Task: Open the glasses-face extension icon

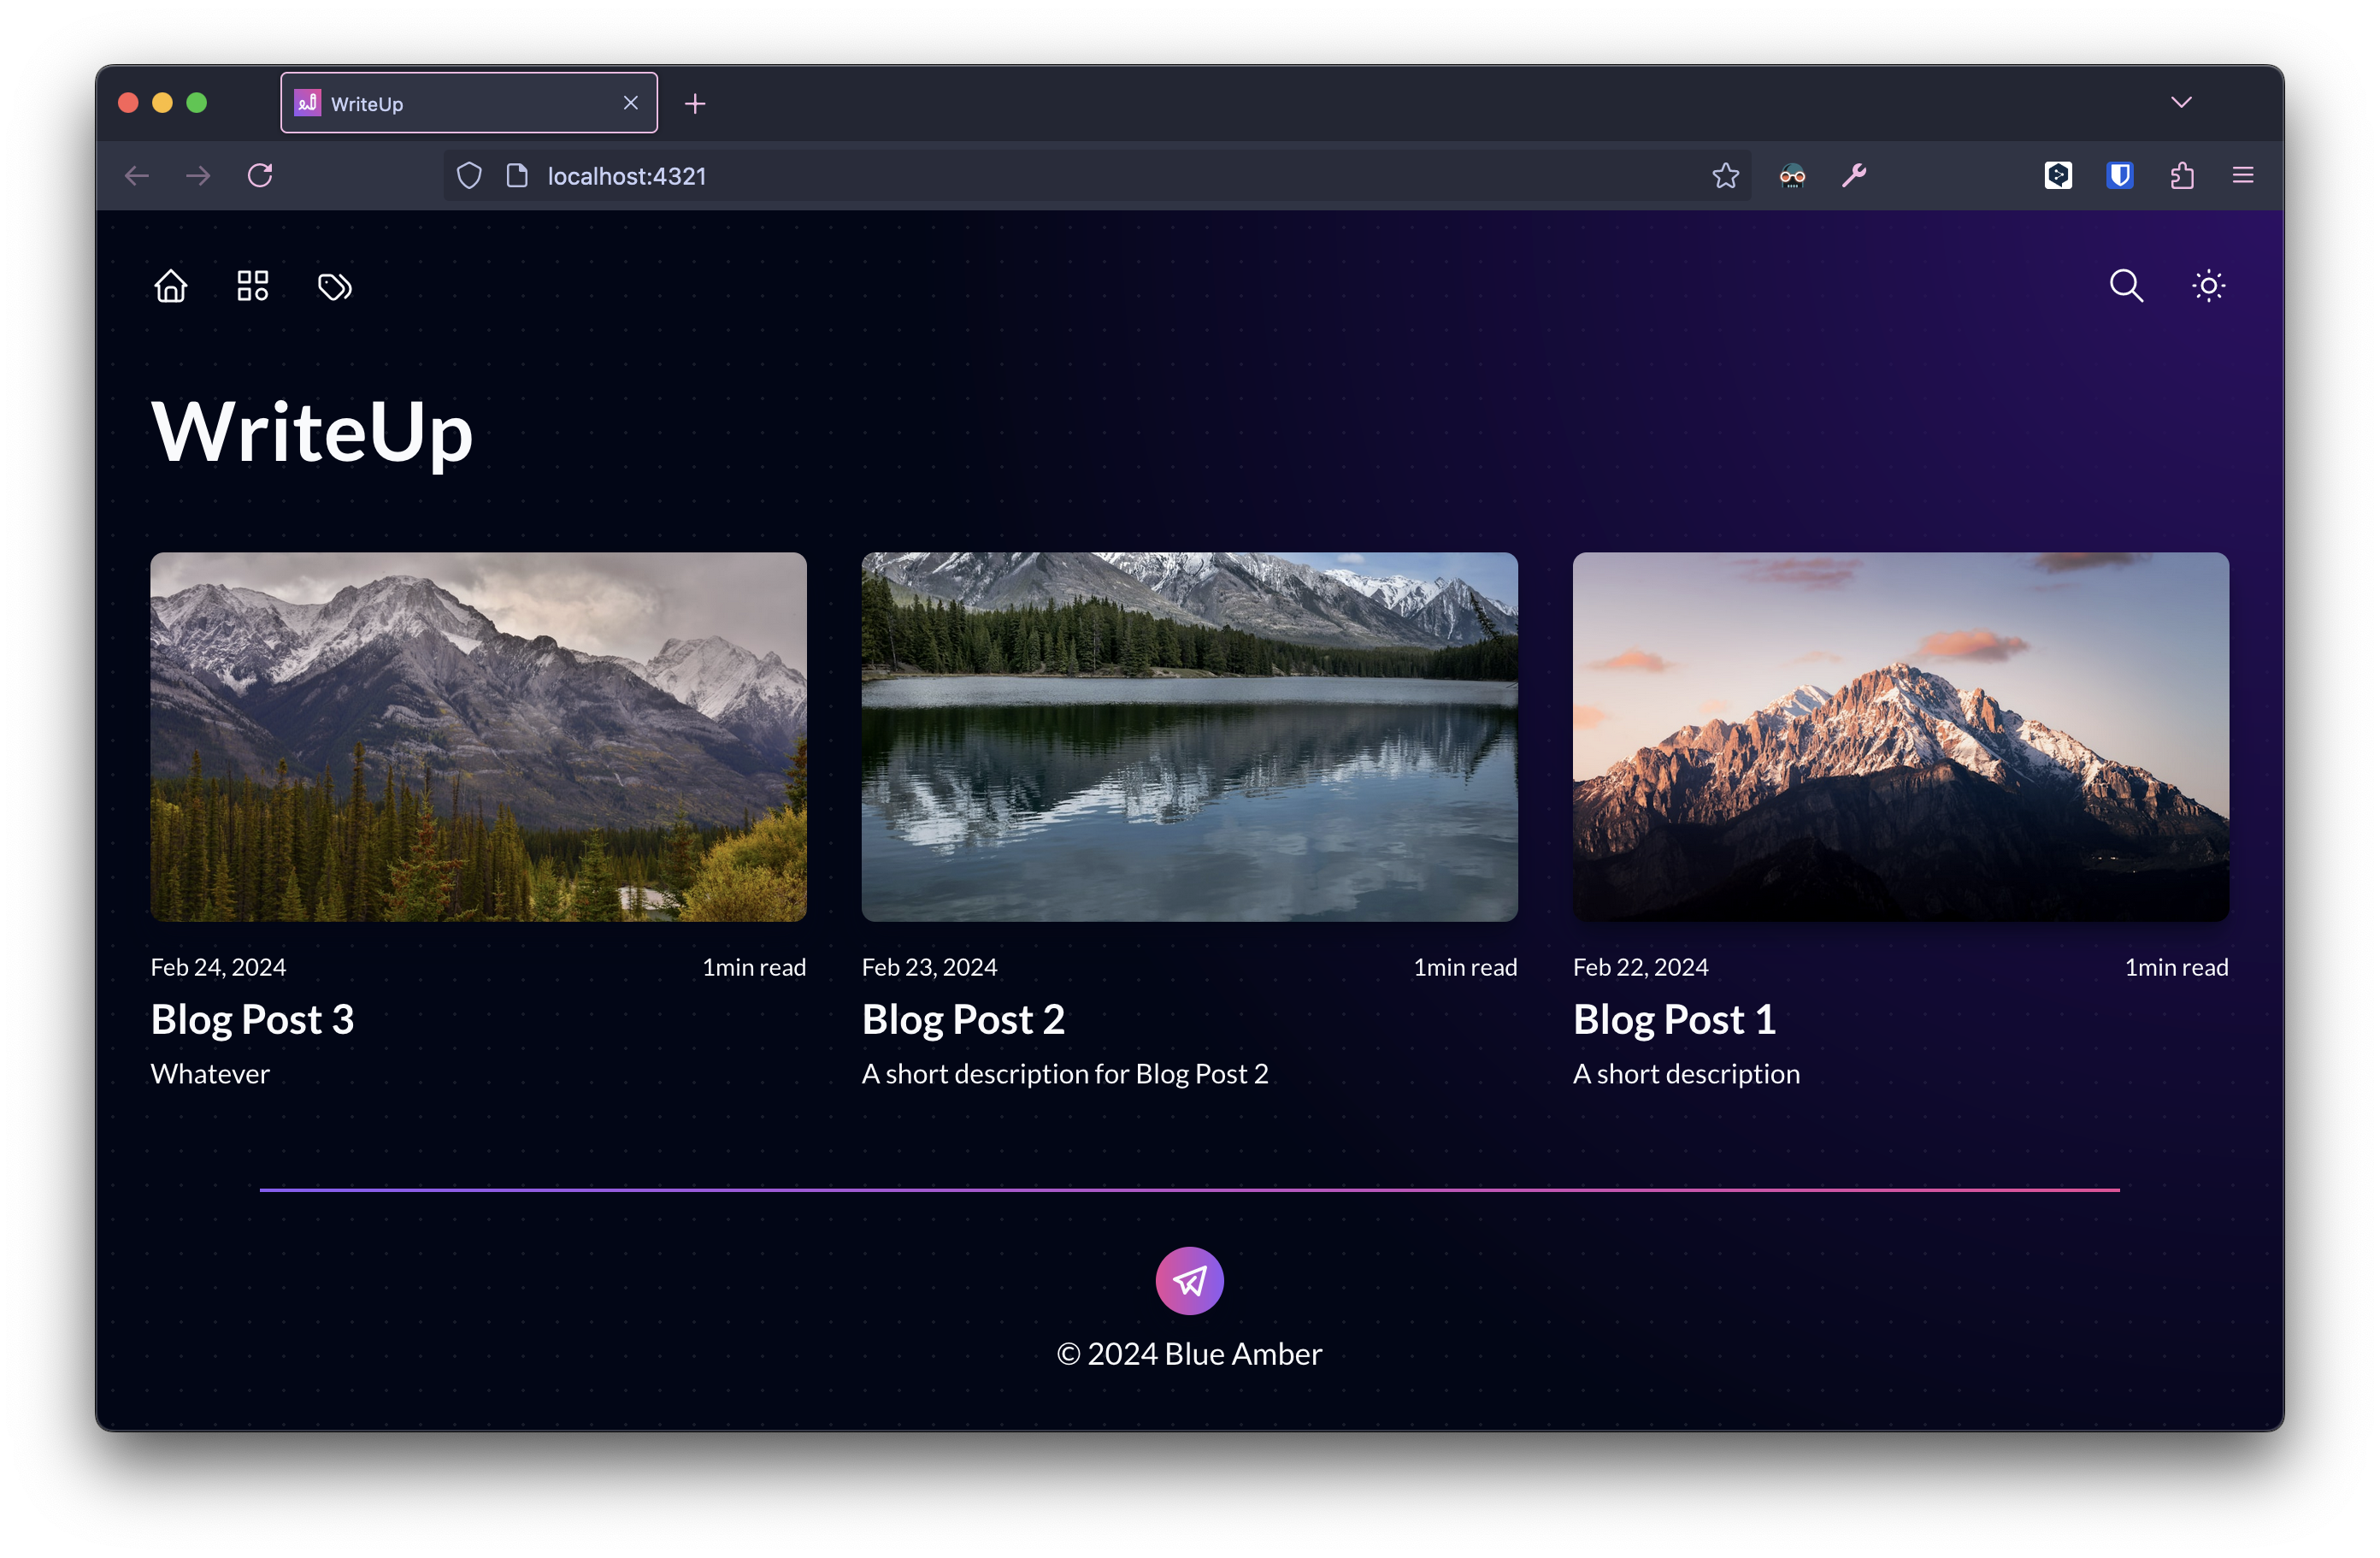Action: (1792, 176)
